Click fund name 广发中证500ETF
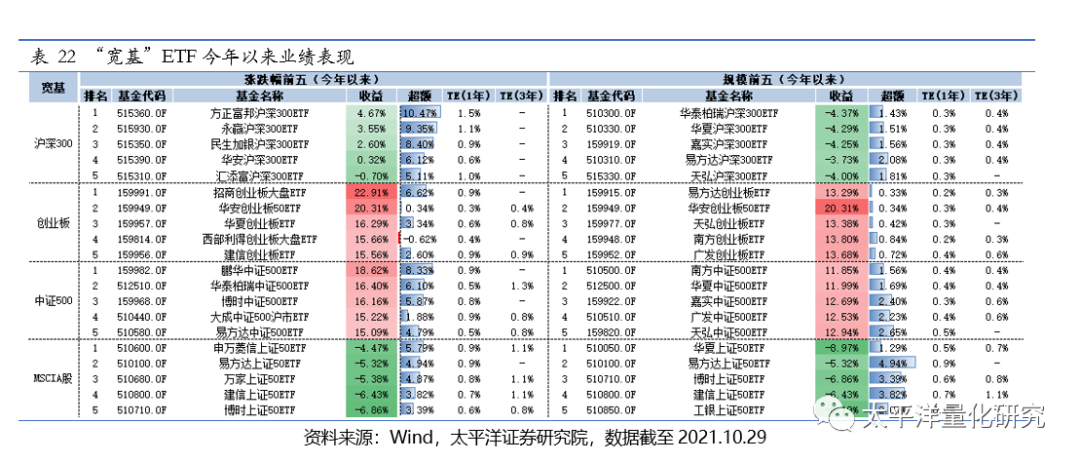 [x=729, y=318]
